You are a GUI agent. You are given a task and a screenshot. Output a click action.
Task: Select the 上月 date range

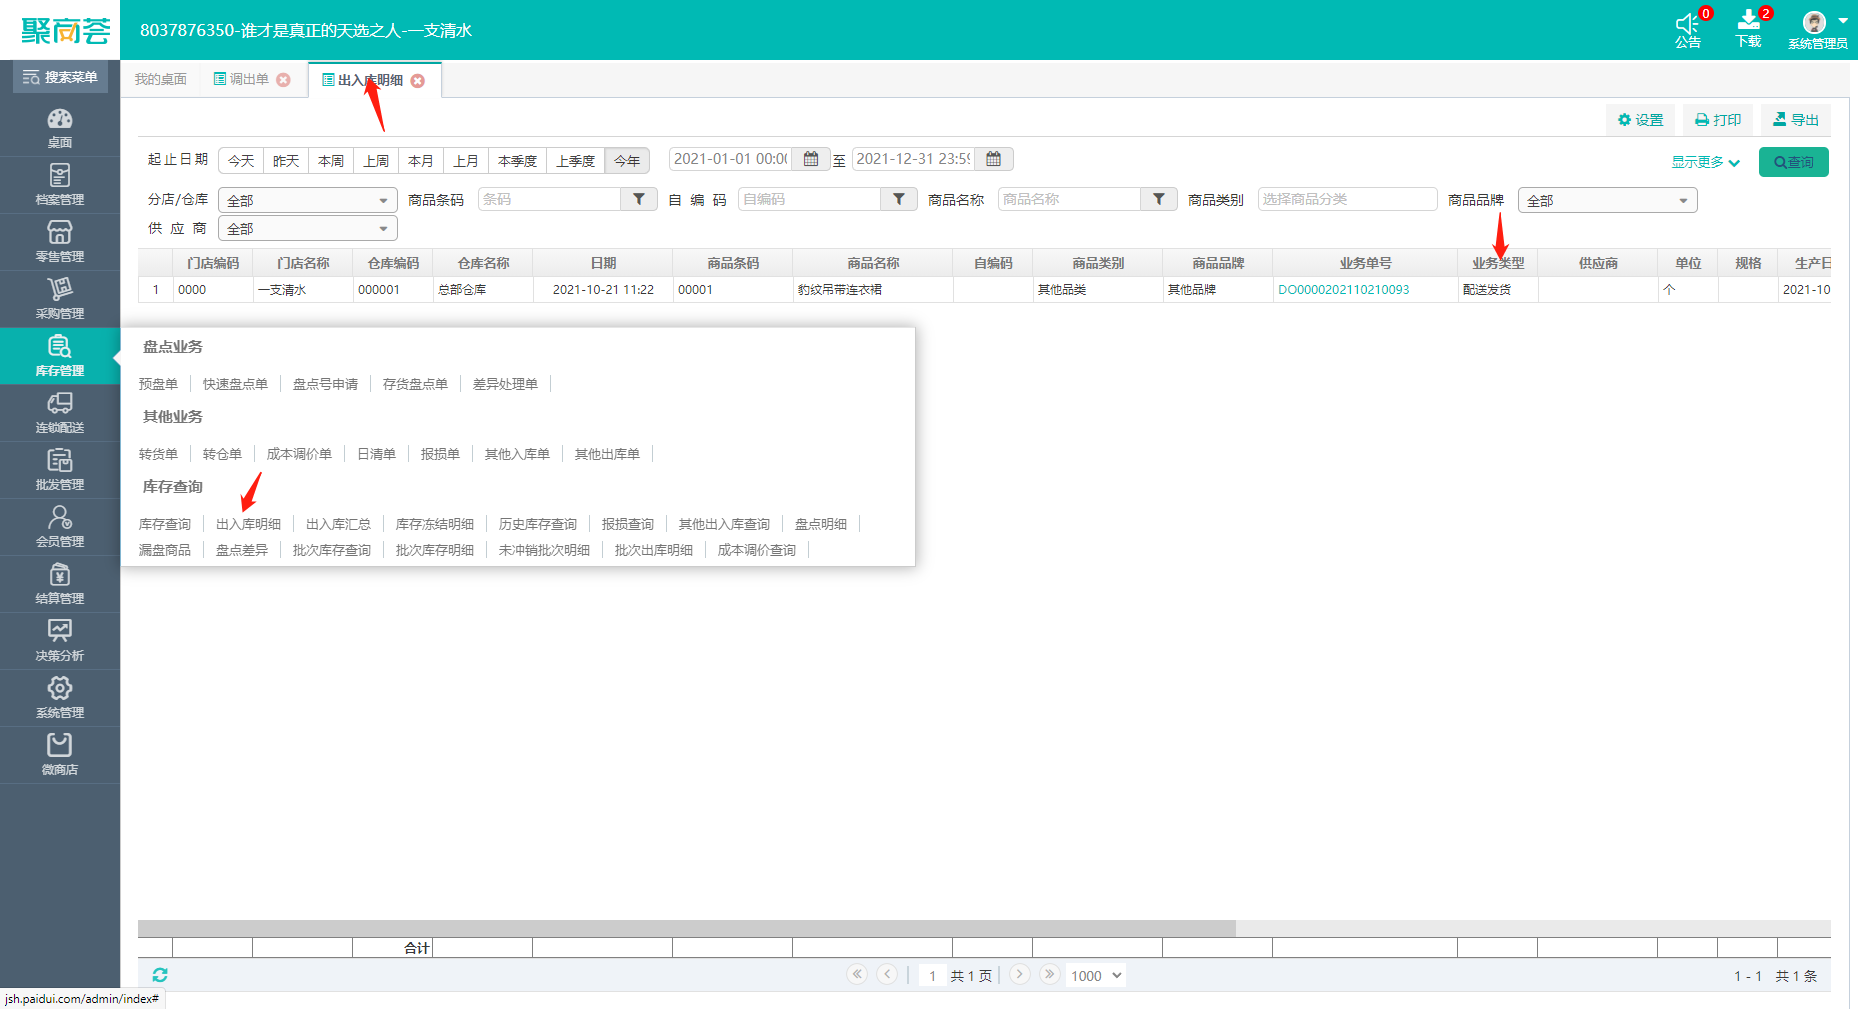(466, 160)
